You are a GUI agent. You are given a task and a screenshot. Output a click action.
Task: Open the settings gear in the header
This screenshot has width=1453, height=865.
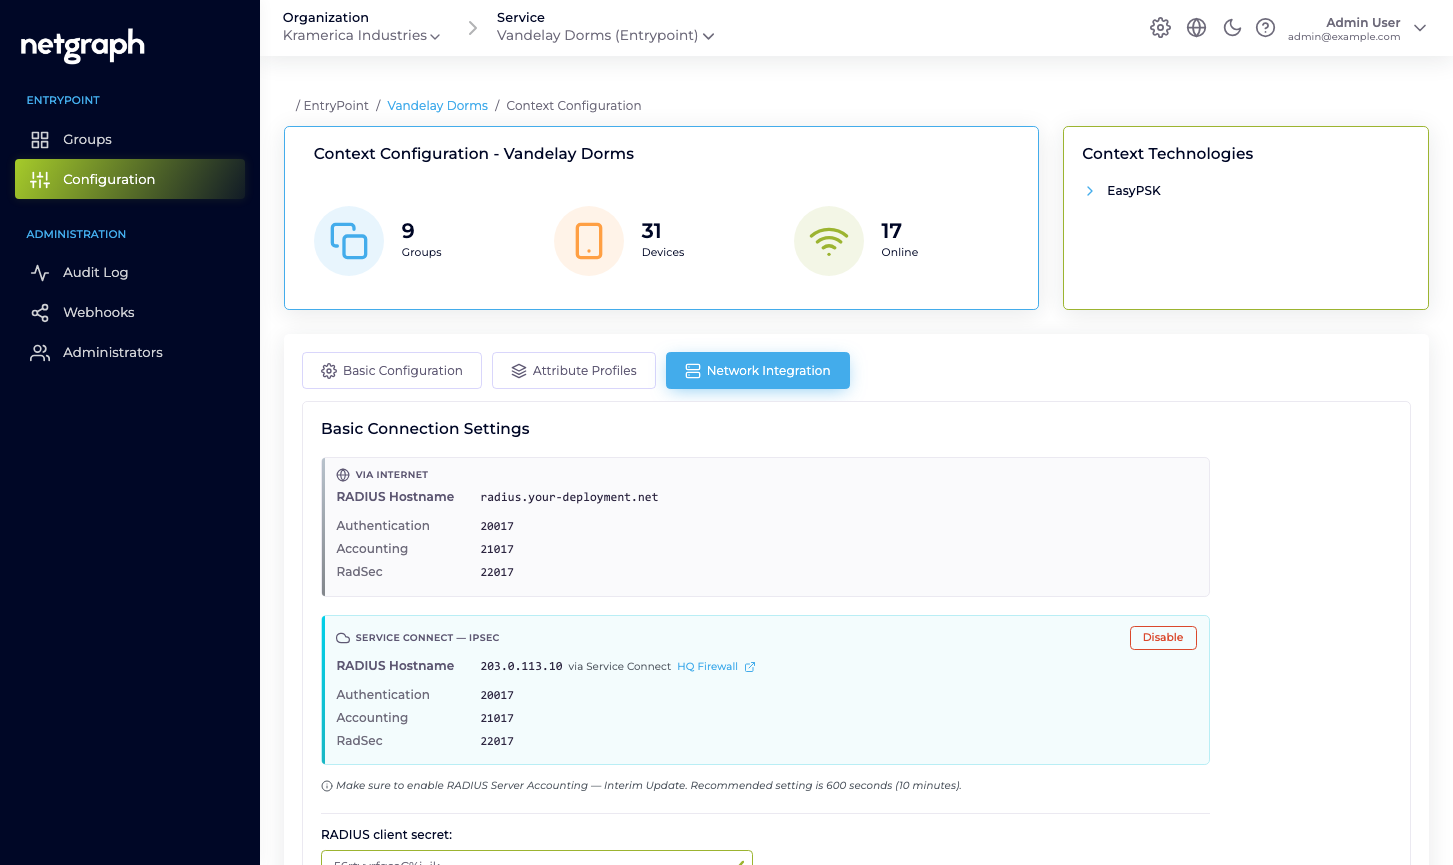(1160, 28)
